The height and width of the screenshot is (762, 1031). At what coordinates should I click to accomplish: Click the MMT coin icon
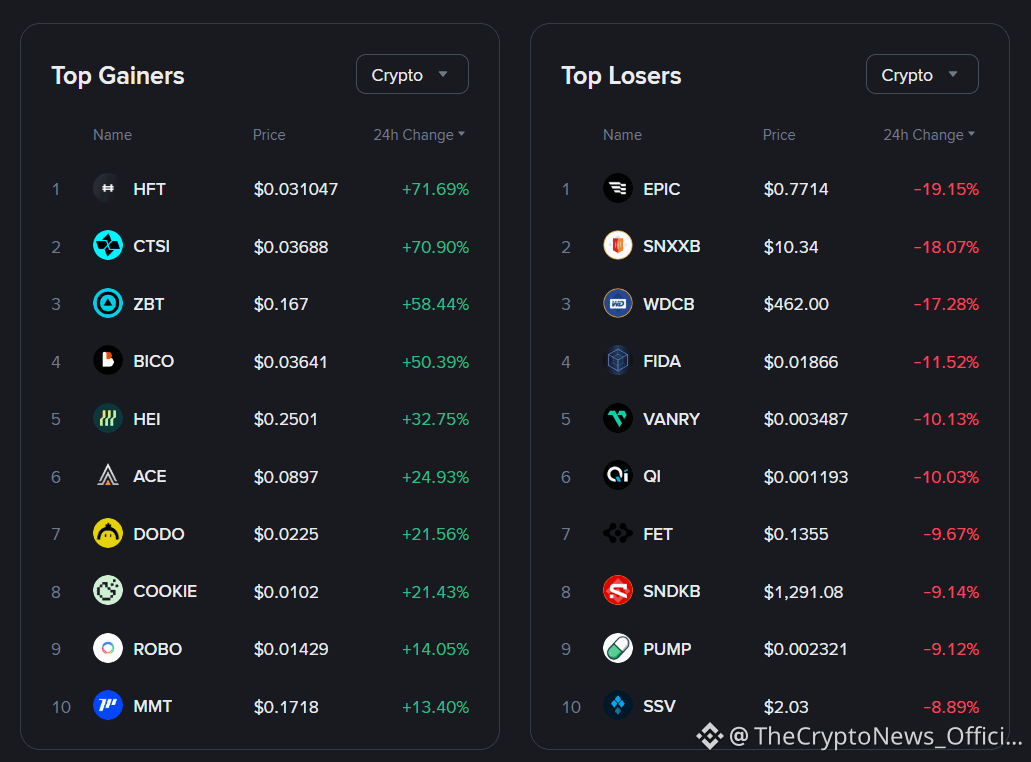coord(108,706)
